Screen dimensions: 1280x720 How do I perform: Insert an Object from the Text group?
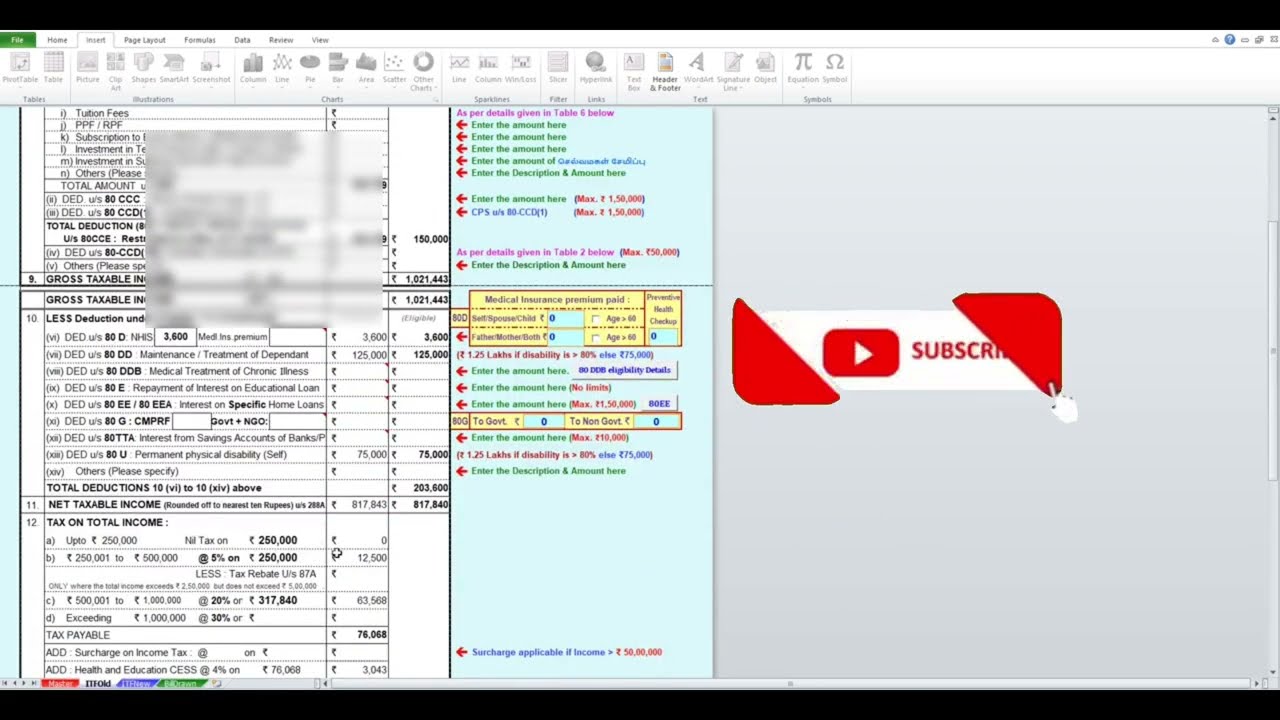(765, 68)
